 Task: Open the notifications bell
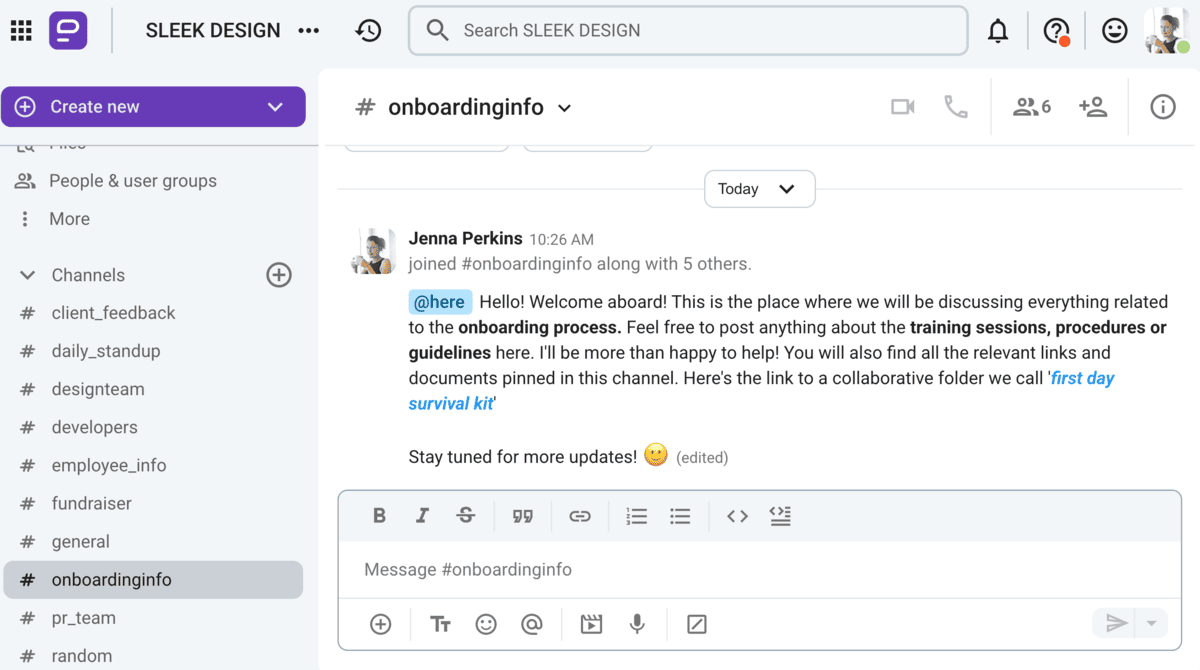[x=997, y=31]
